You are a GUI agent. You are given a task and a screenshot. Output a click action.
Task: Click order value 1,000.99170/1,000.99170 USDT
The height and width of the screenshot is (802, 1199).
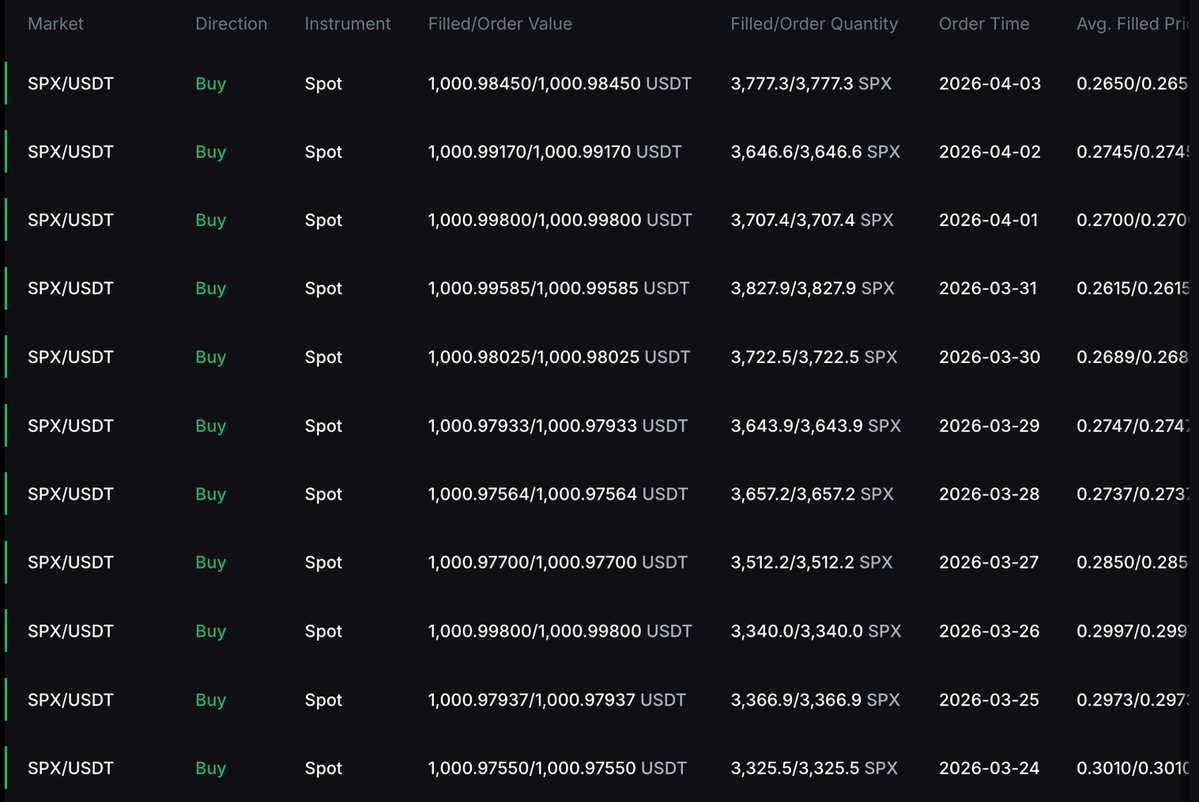[554, 151]
